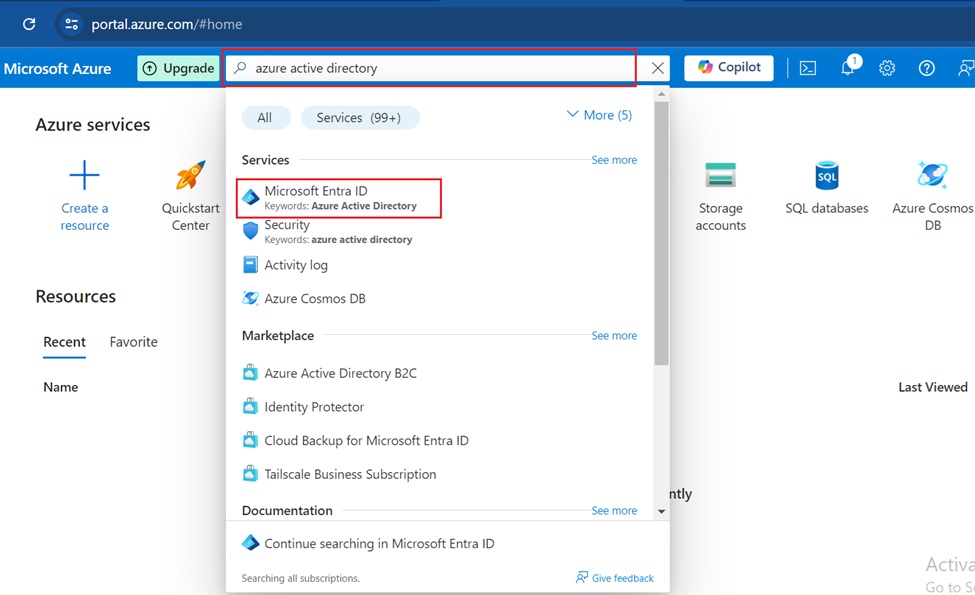Filter search results by Services (99+)
The image size is (975, 595).
(x=360, y=117)
